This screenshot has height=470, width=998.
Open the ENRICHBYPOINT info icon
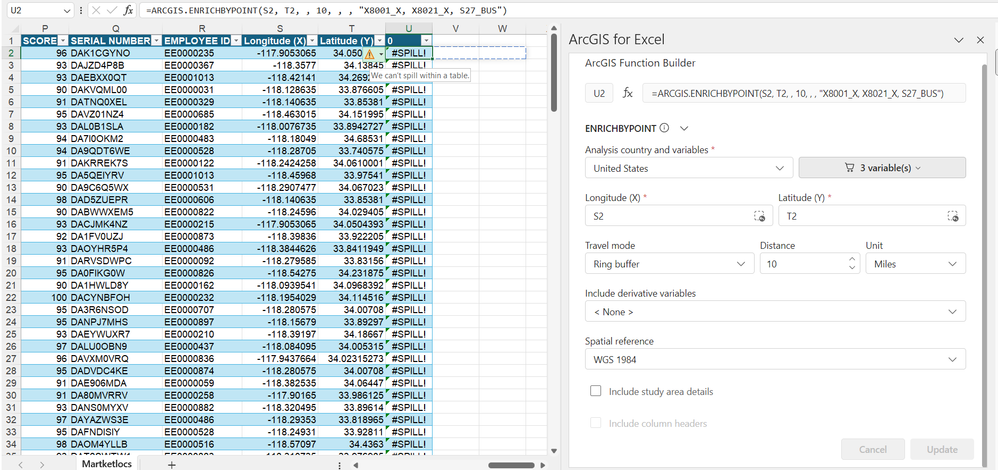click(664, 128)
